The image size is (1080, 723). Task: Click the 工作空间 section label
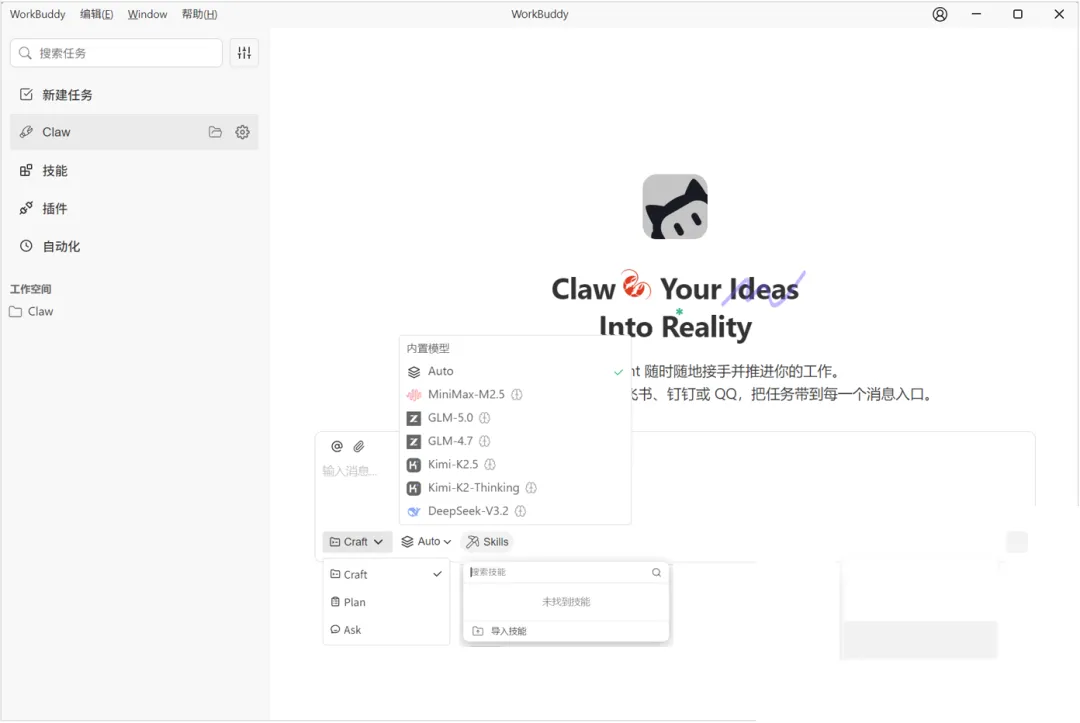tap(31, 289)
